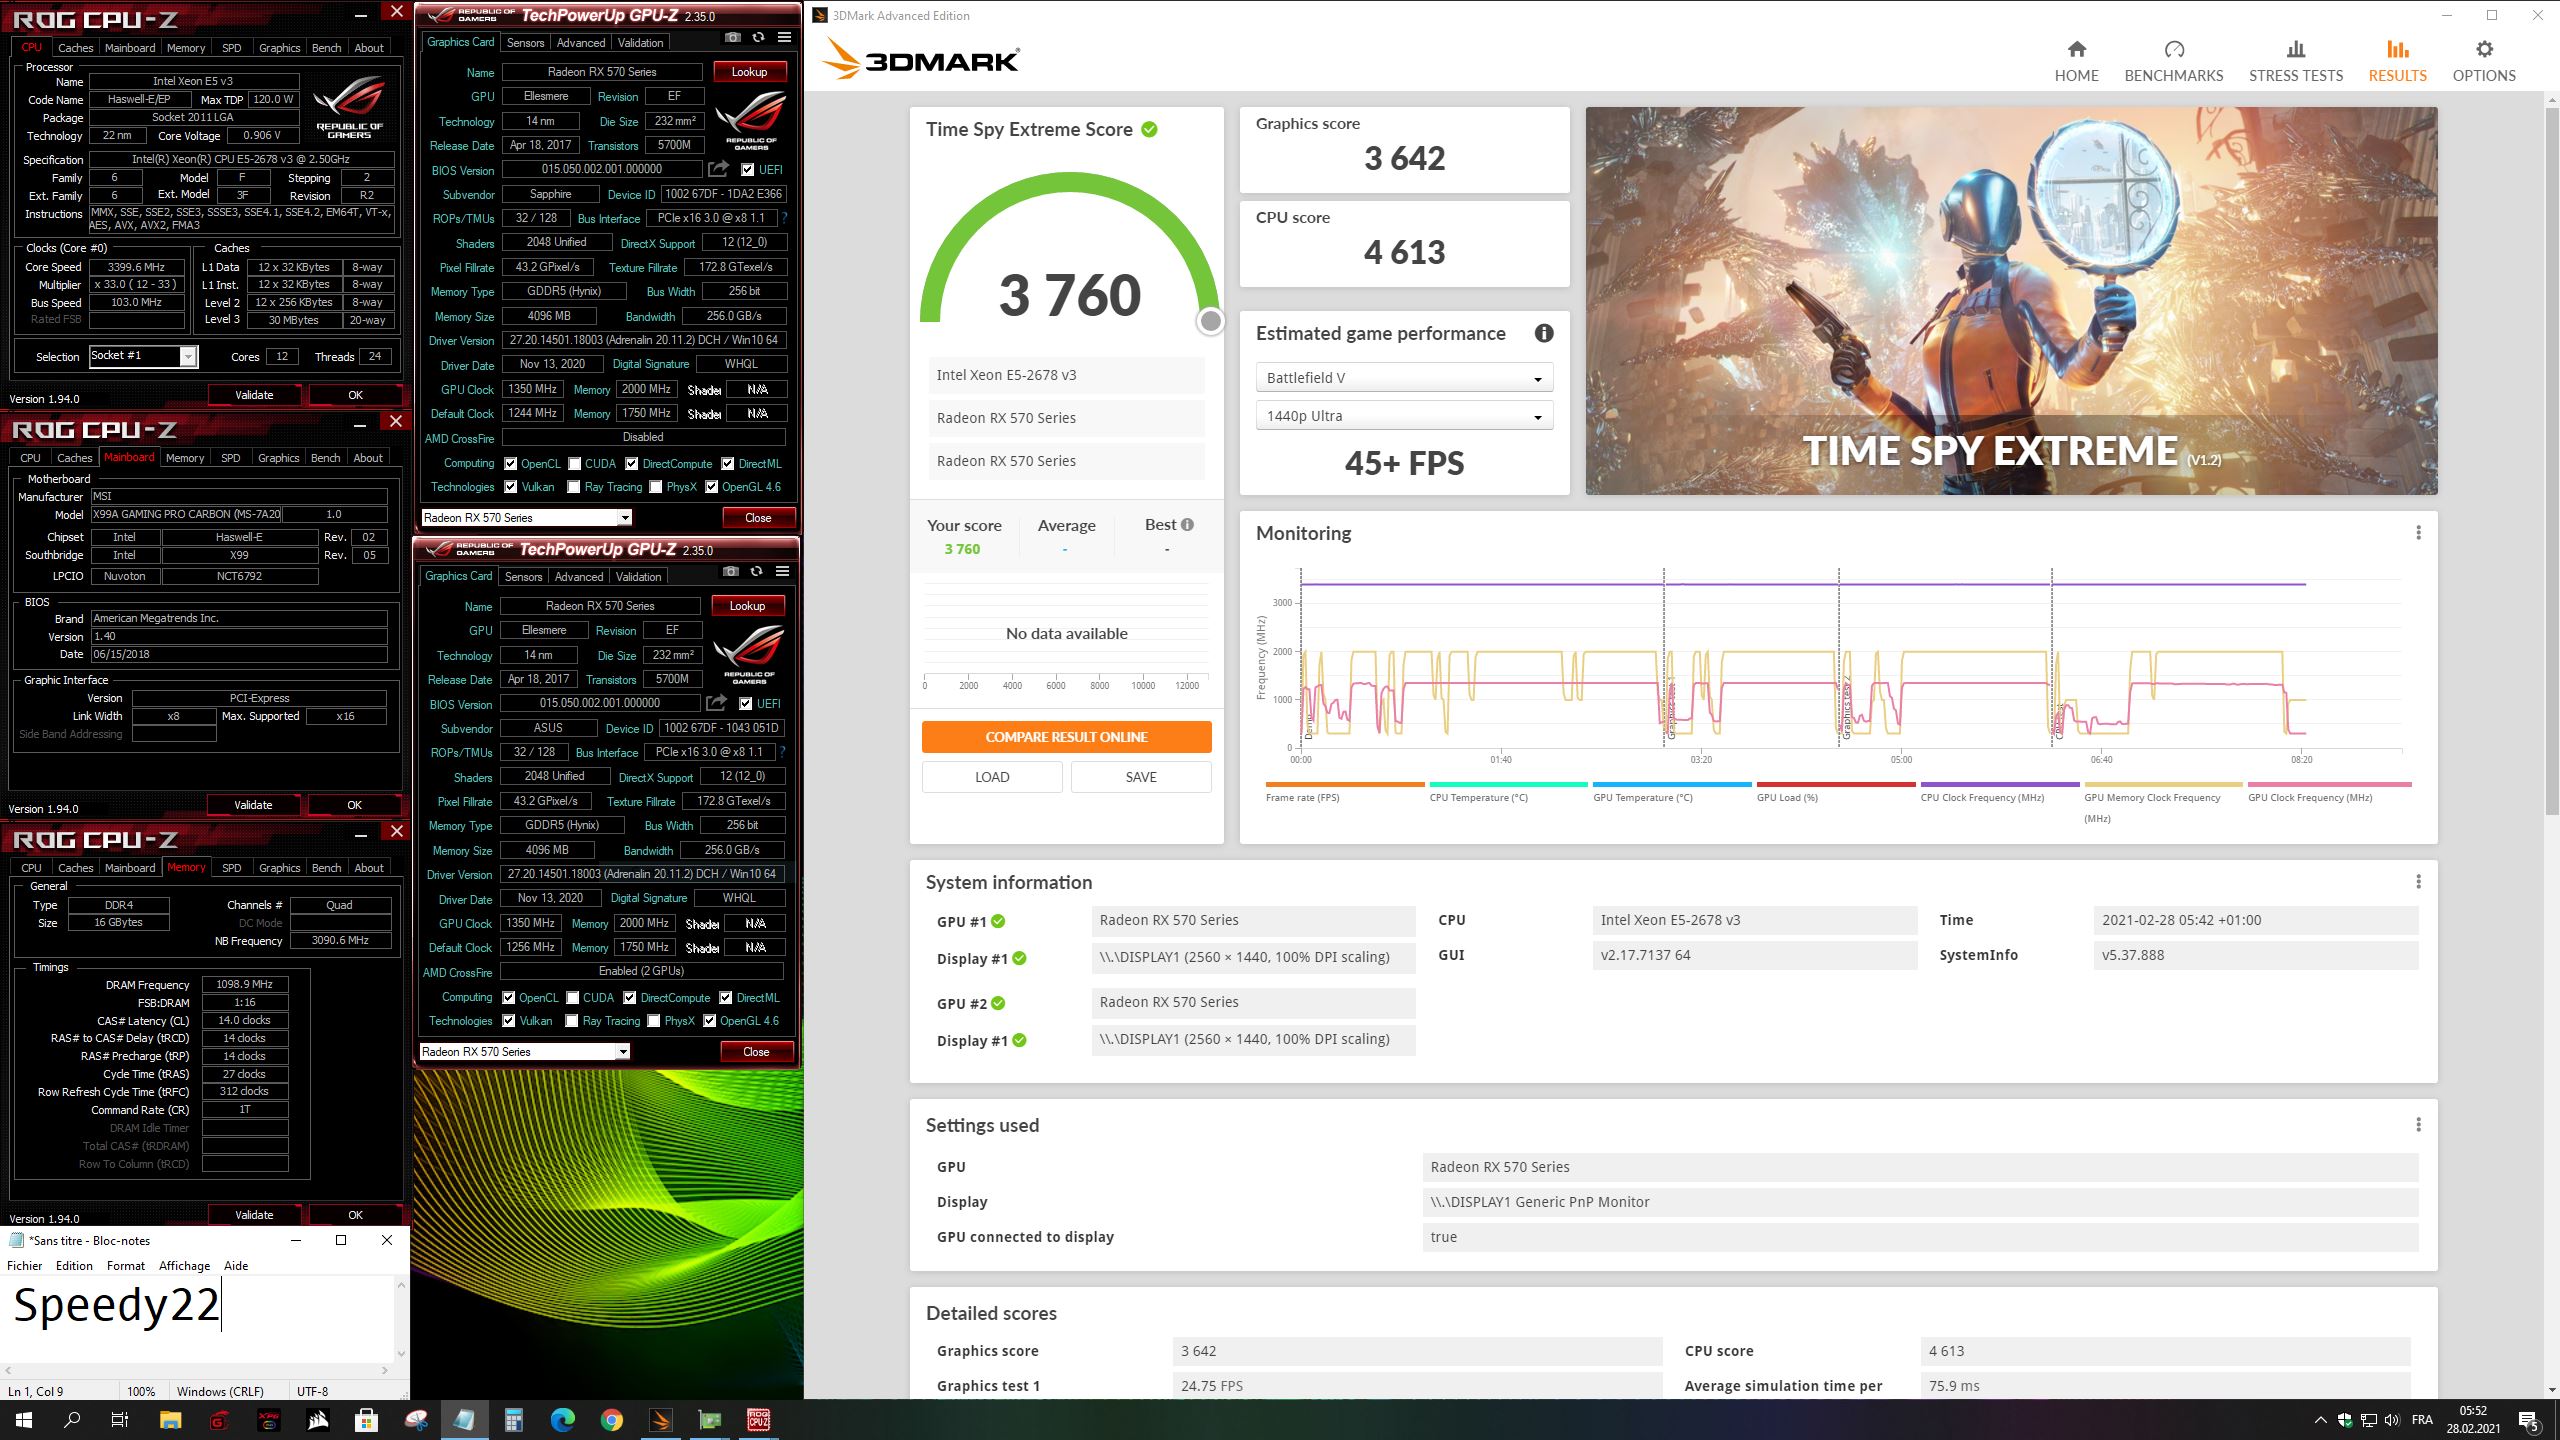Screen dimensions: 2560x1440
Task: Open the estimated game performance info icon
Action: [1544, 333]
